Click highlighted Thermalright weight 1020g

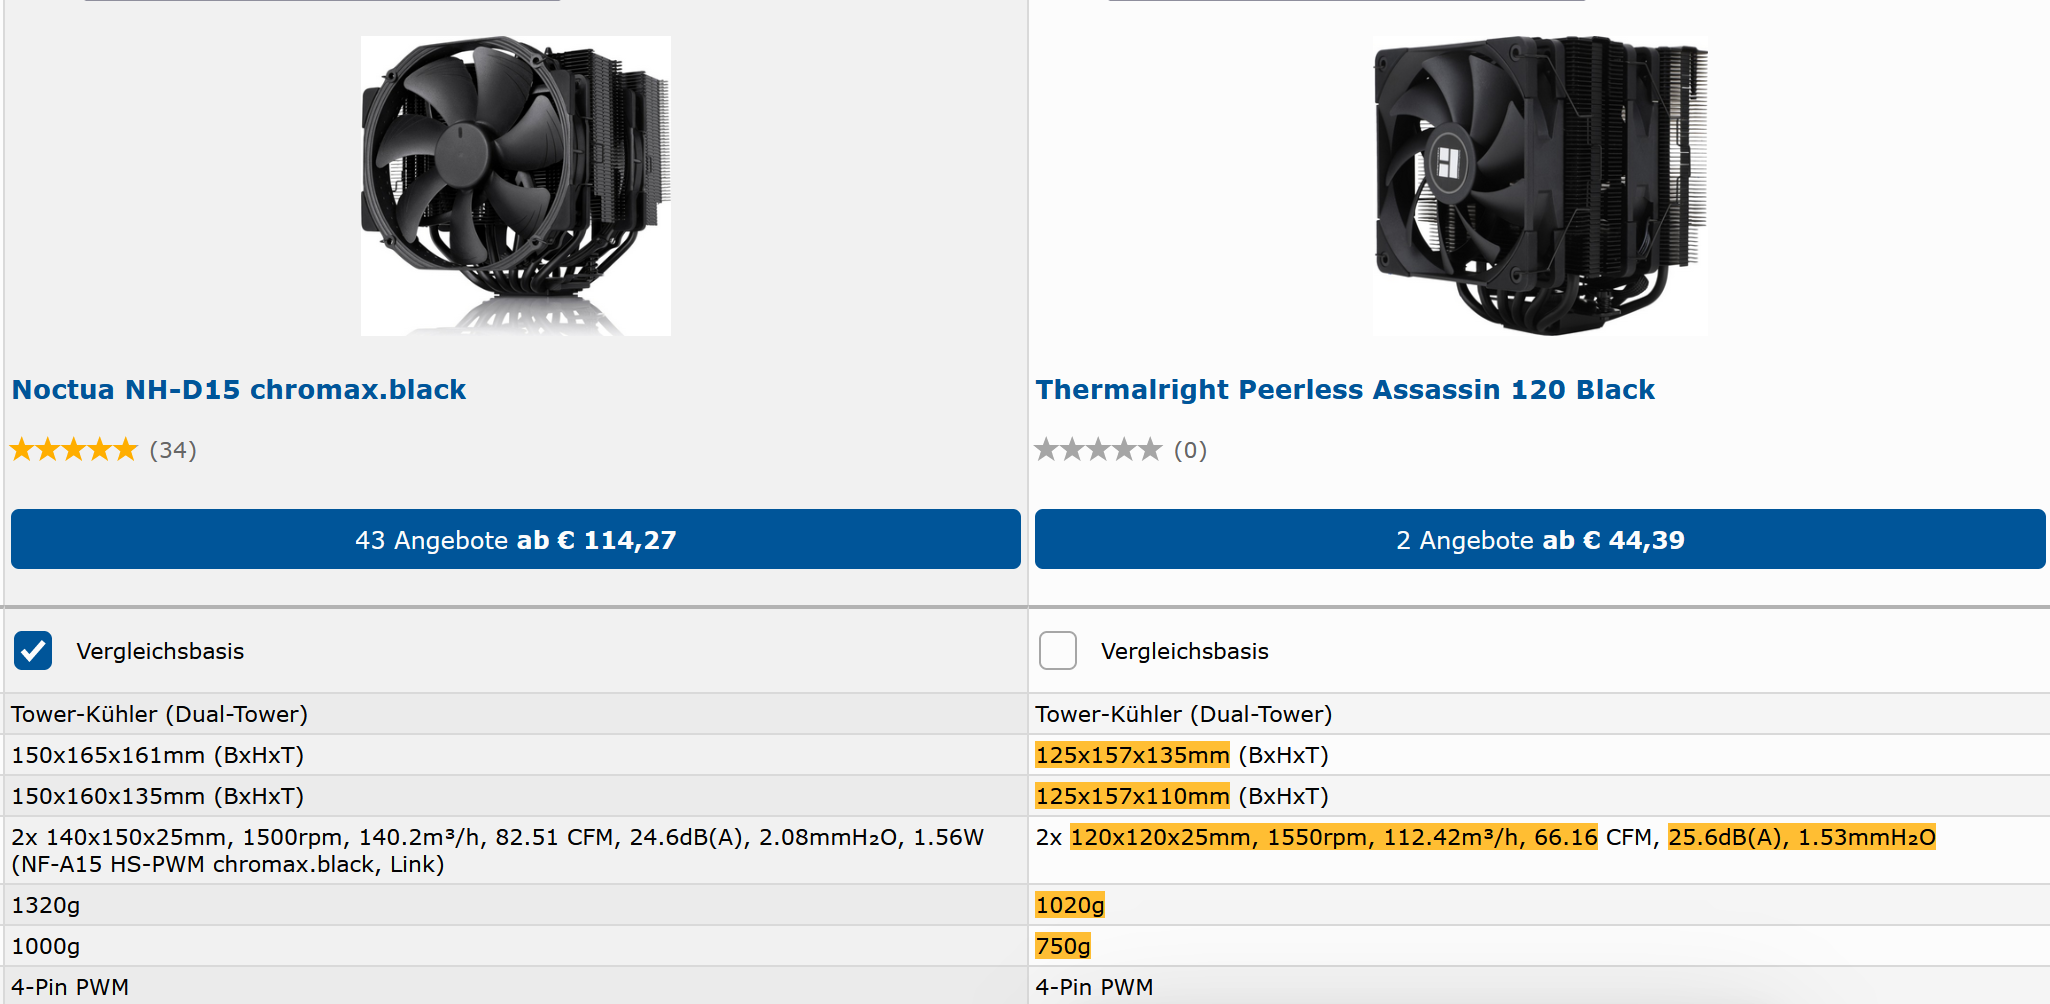1070,905
